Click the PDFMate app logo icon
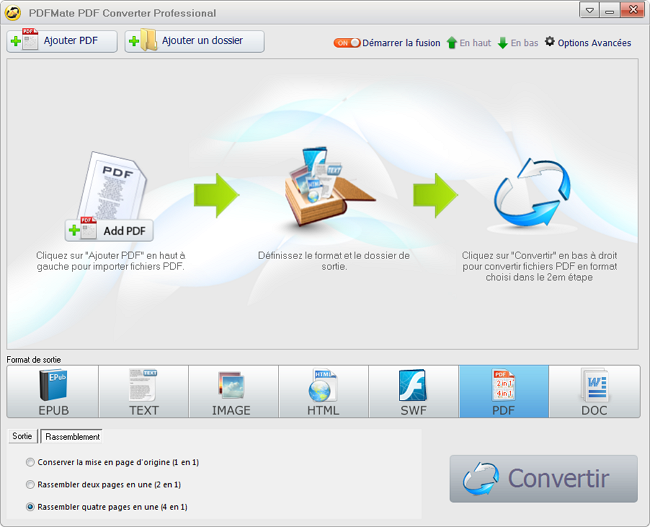This screenshot has width=650, height=527. click(13, 12)
